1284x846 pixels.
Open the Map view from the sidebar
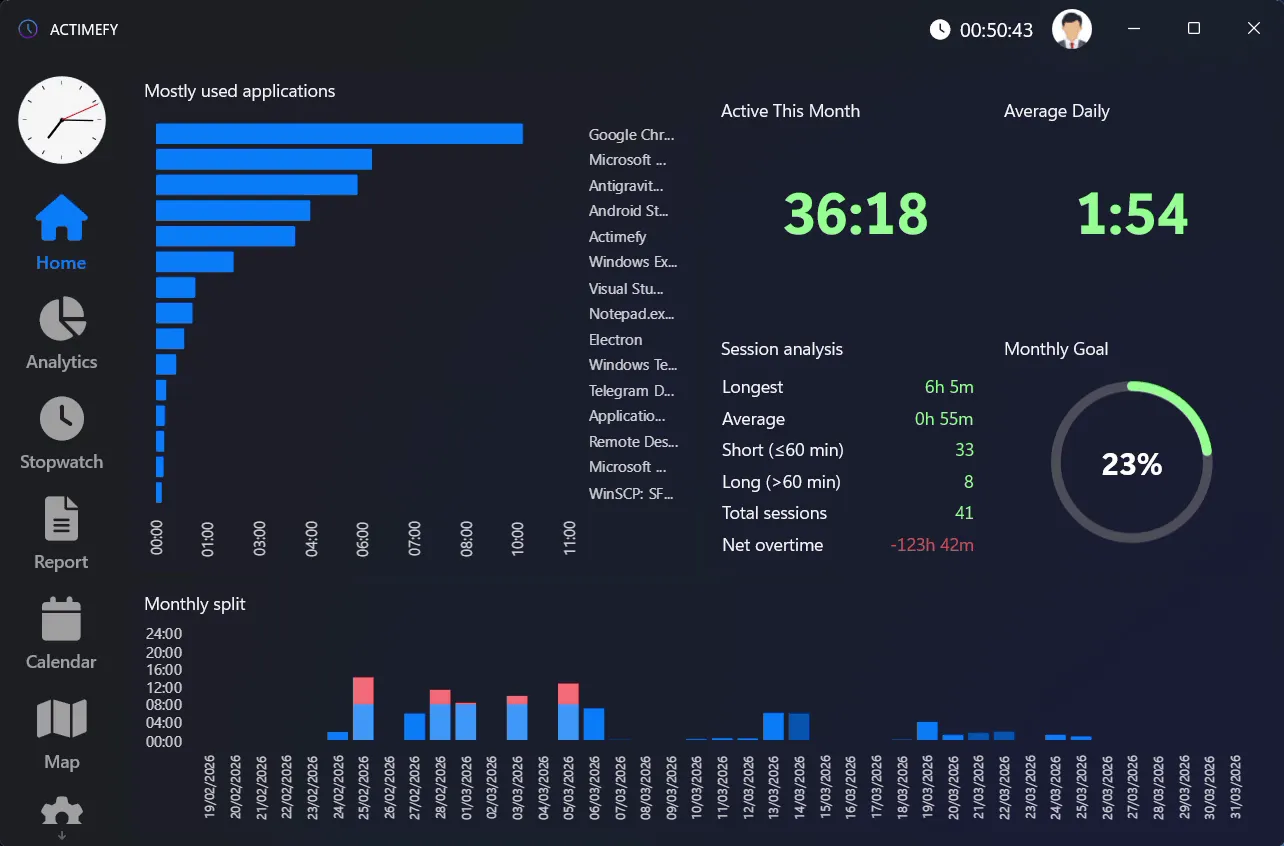click(x=60, y=735)
